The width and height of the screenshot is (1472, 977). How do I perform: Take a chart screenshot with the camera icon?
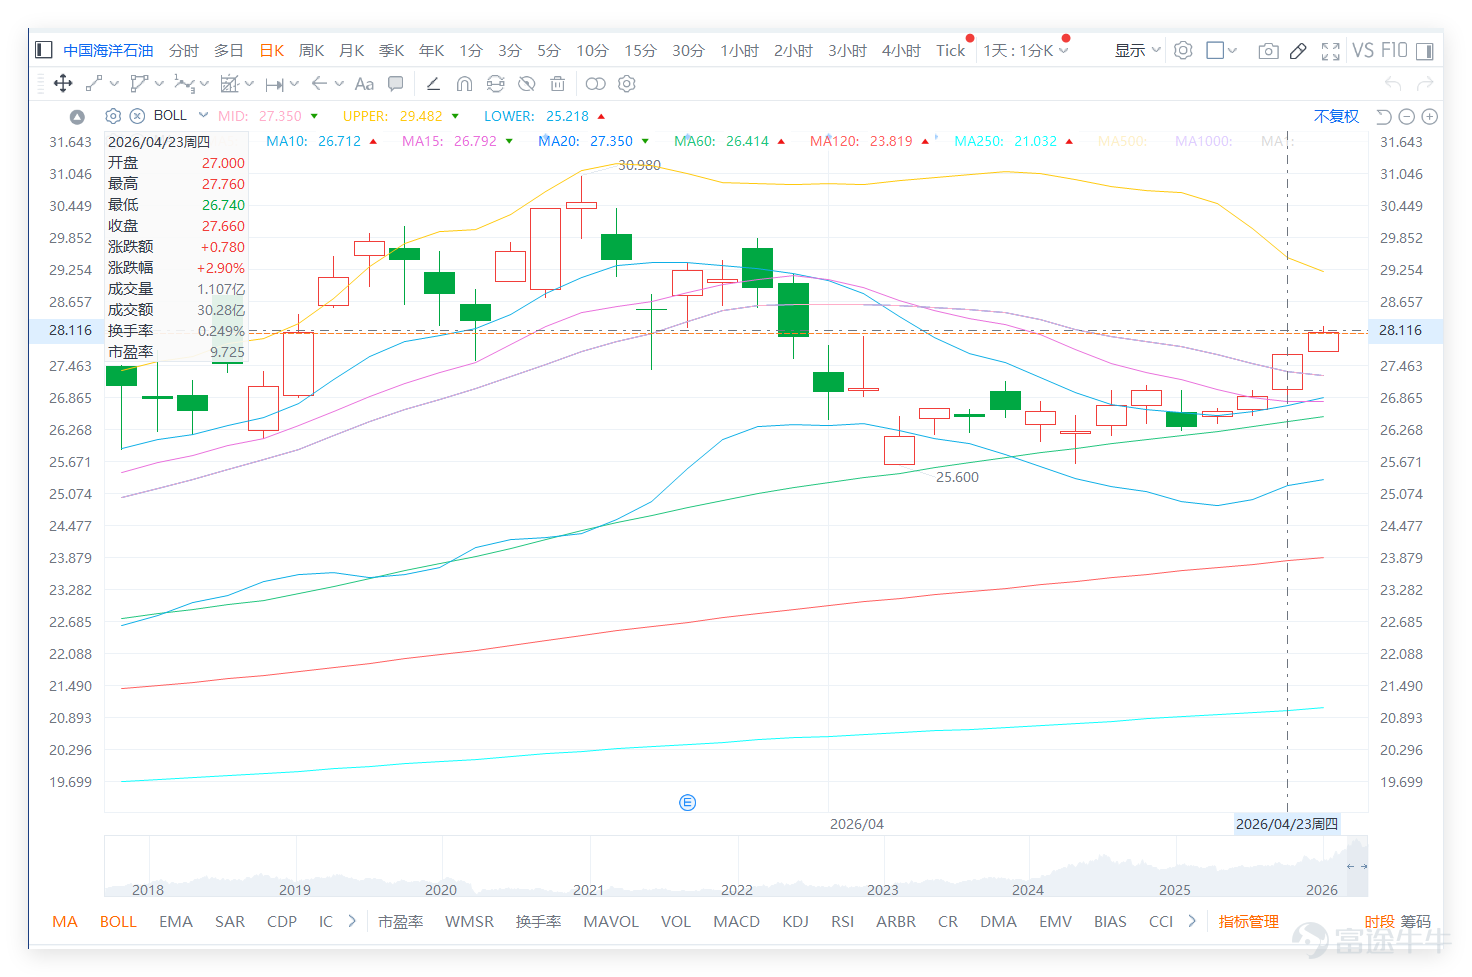coord(1268,51)
